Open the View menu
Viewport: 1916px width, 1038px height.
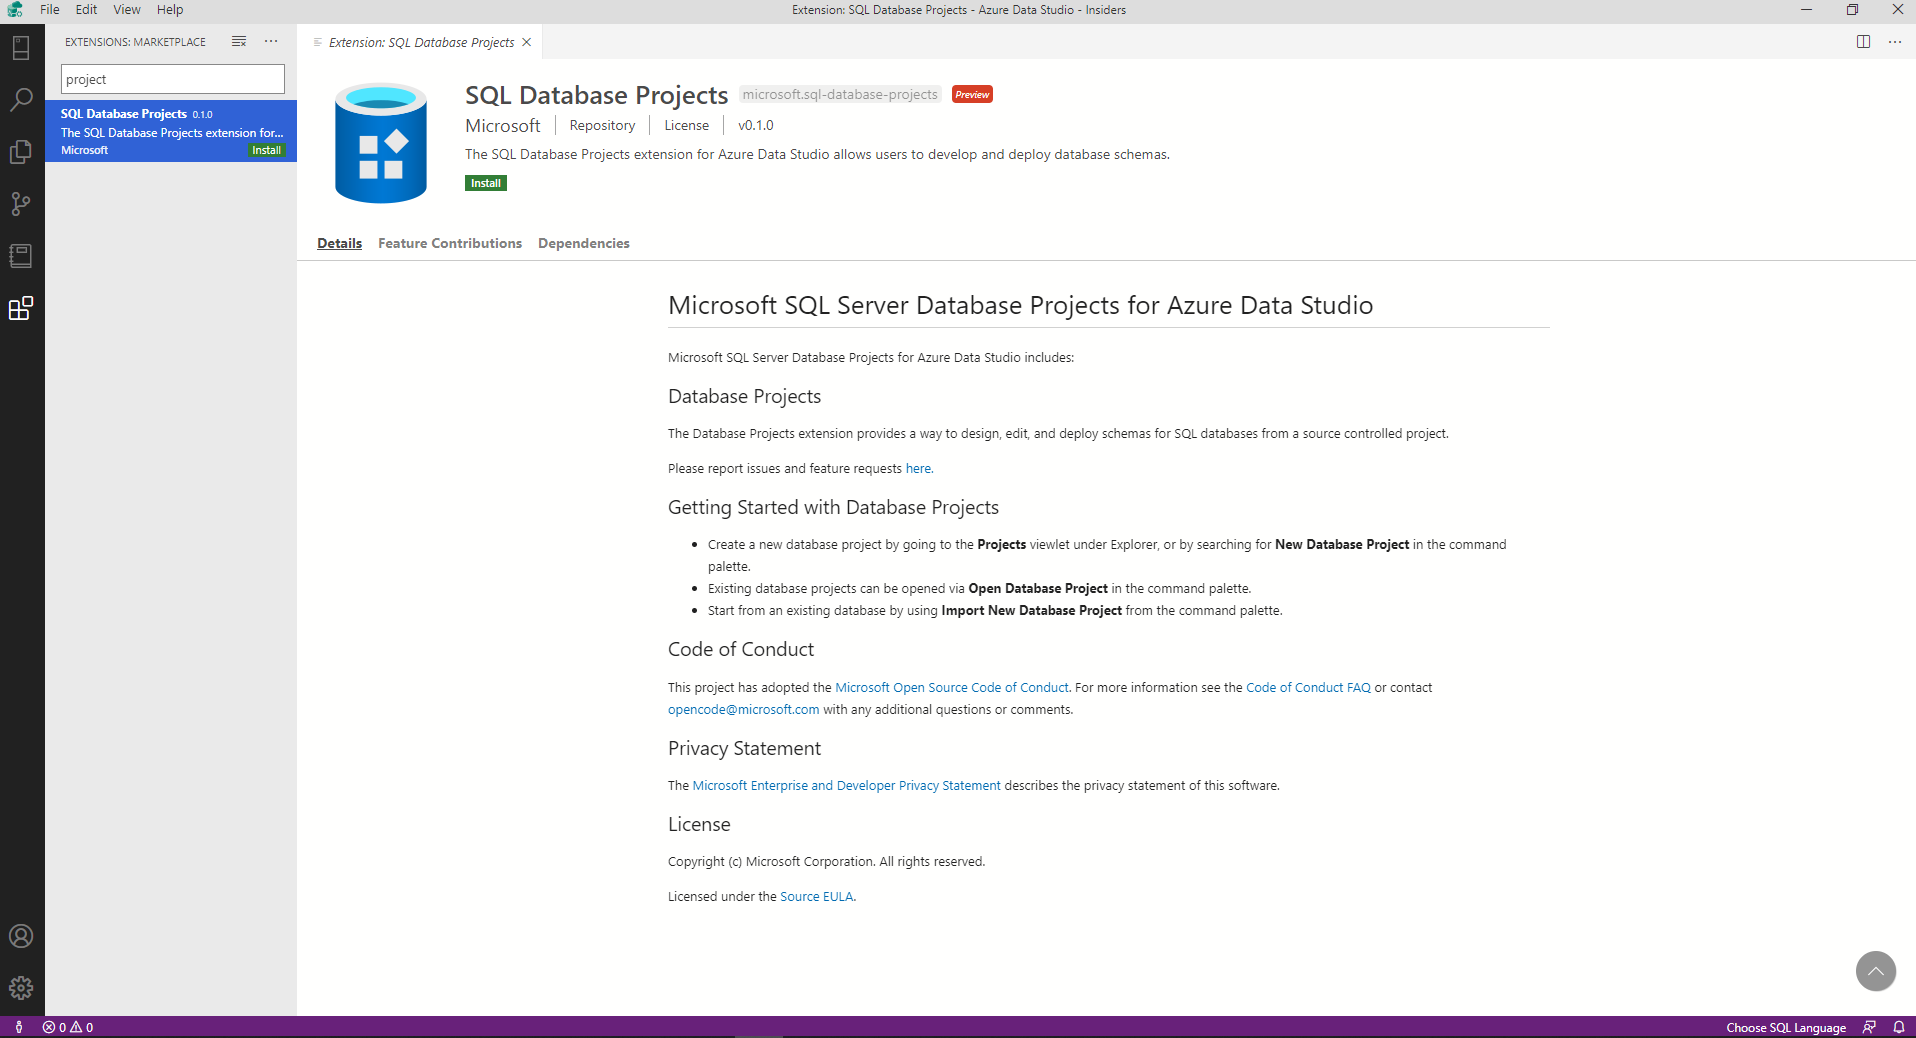(126, 9)
